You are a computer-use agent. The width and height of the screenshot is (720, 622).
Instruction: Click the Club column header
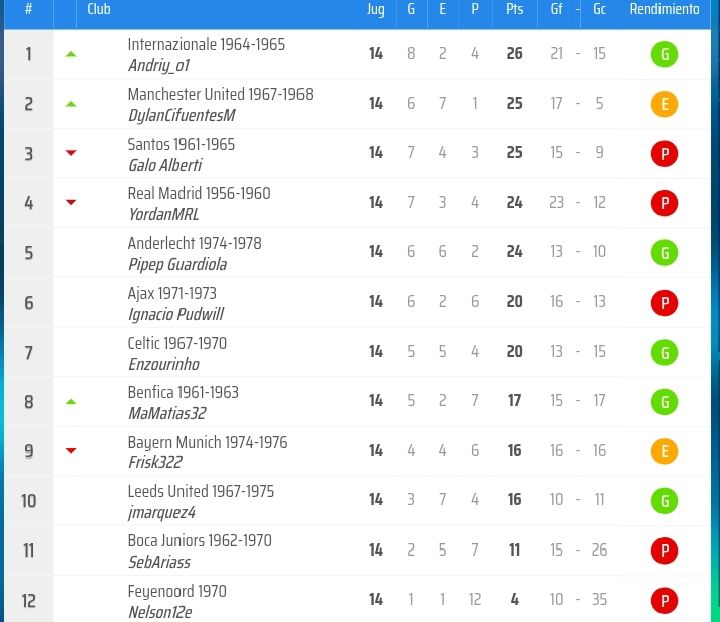click(x=99, y=9)
